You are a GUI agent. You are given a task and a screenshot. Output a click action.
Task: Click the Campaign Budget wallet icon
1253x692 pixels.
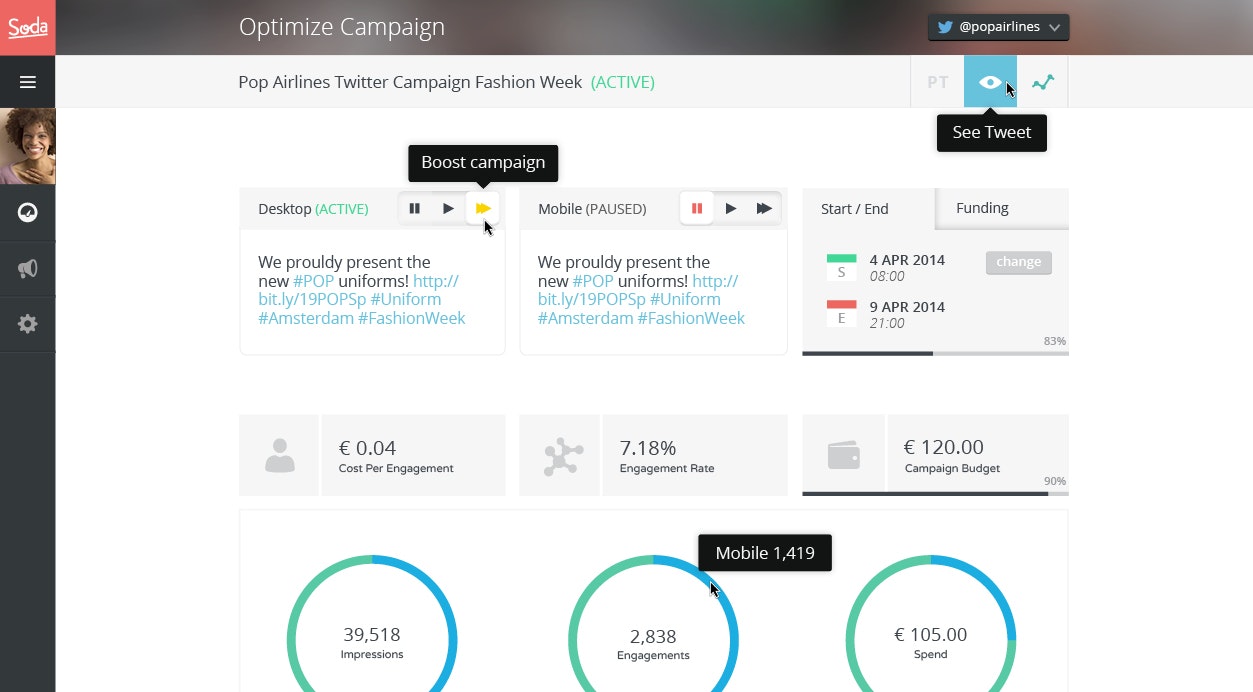point(844,455)
